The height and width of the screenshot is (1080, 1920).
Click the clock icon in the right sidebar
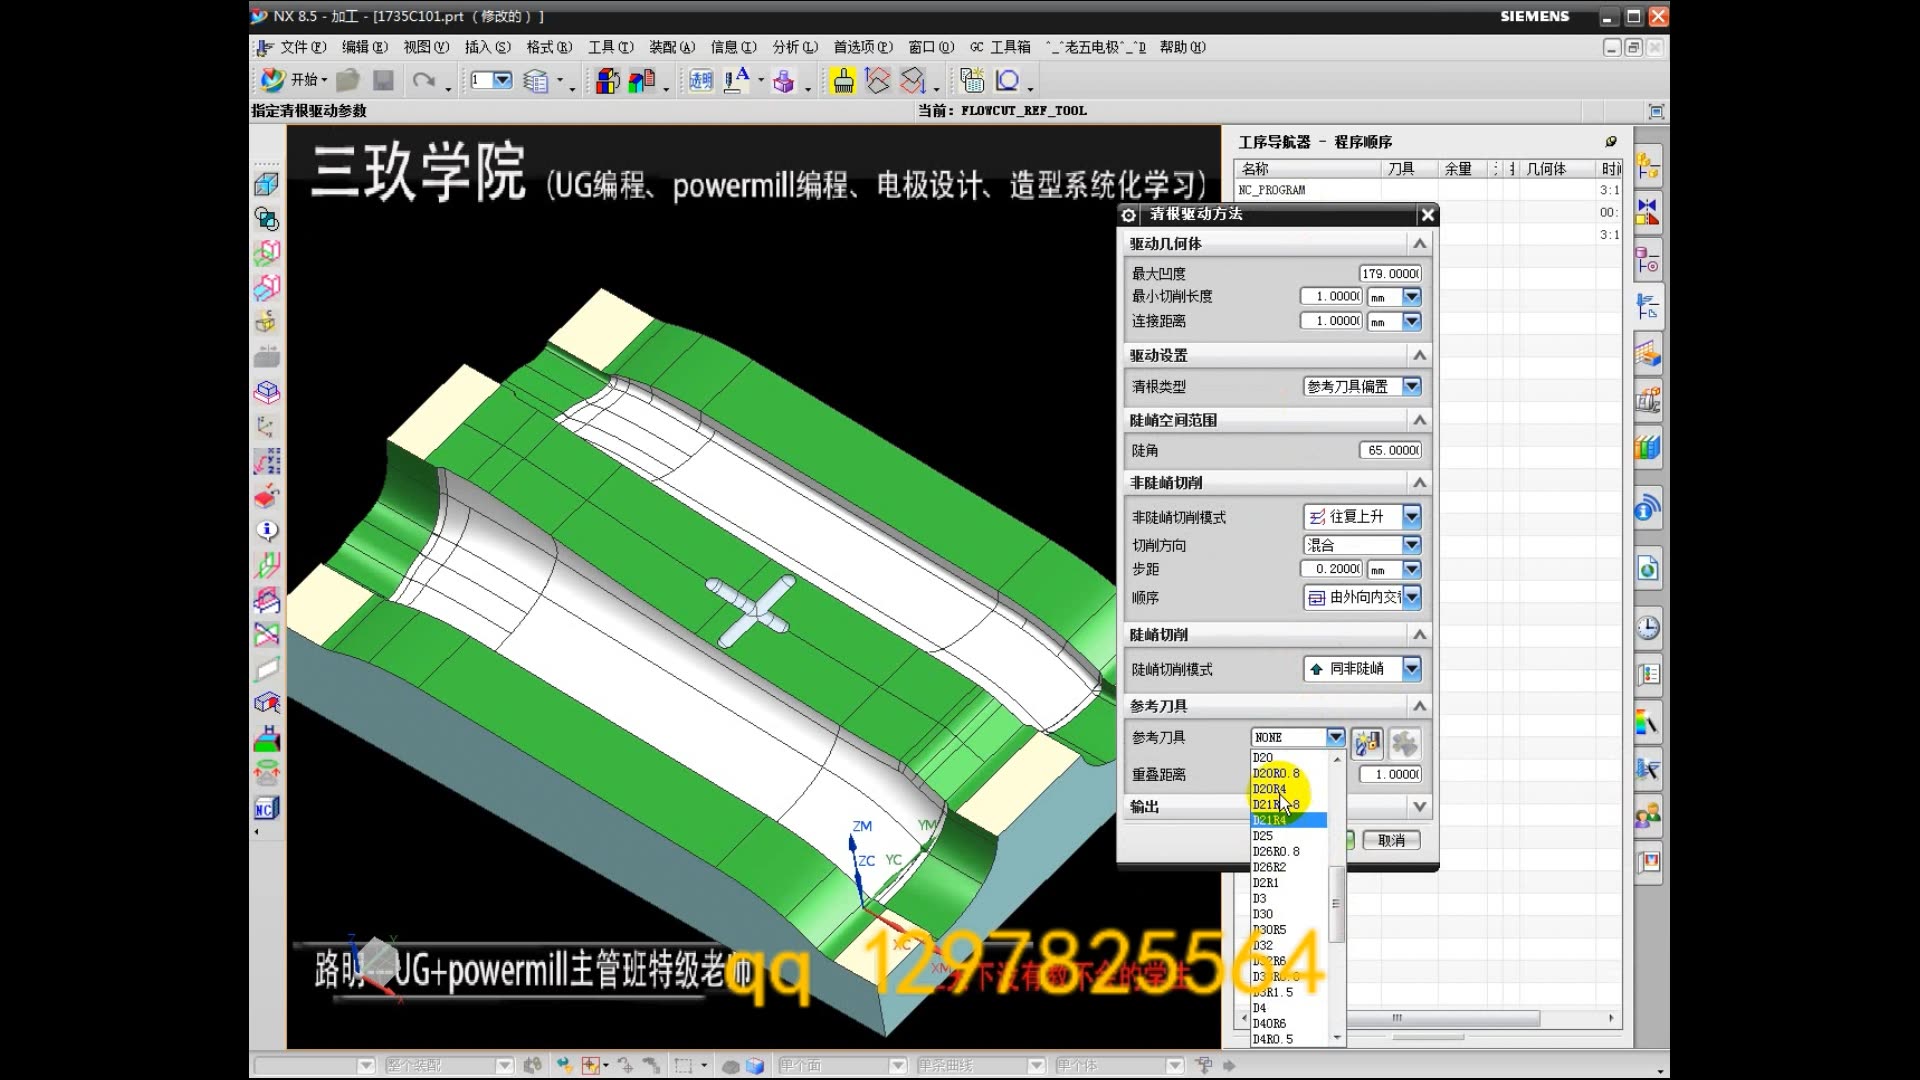coord(1647,627)
